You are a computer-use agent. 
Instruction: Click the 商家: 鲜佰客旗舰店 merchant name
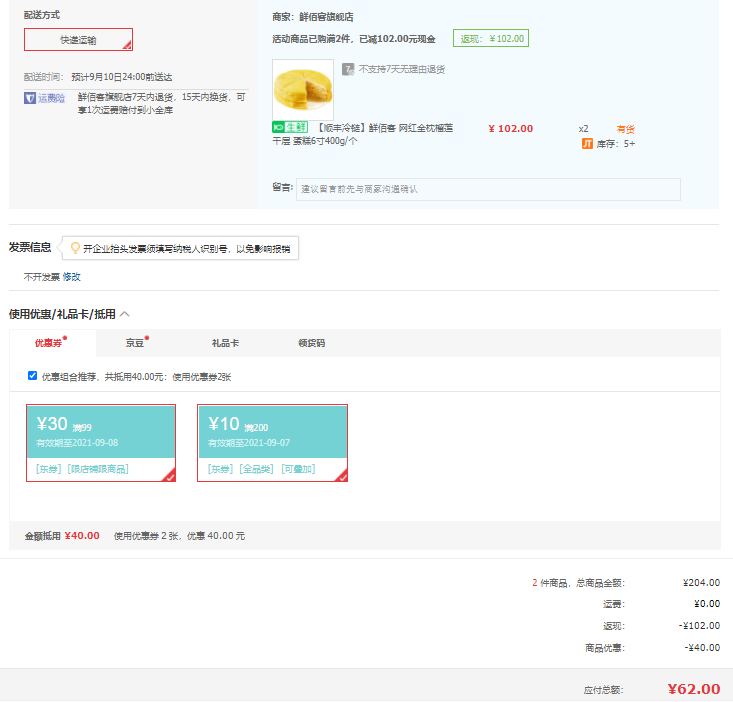pos(313,17)
